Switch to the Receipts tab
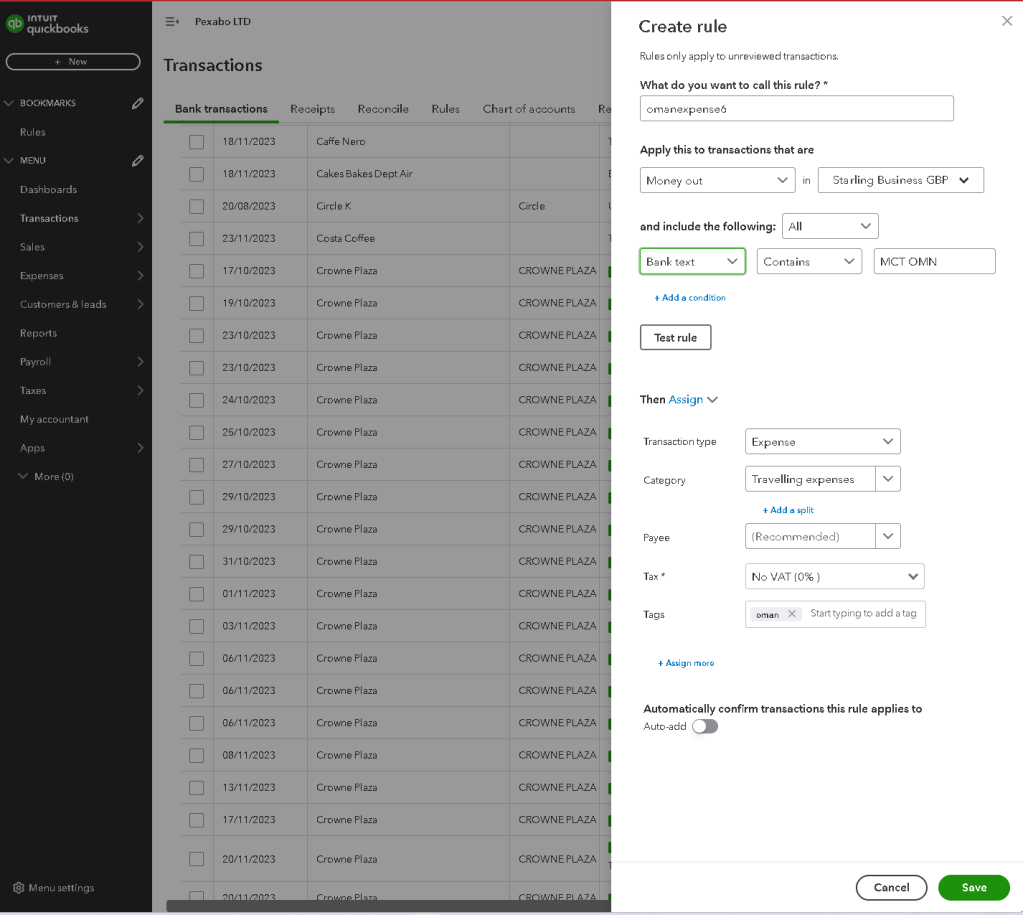The width and height of the screenshot is (1023, 915). coord(313,109)
